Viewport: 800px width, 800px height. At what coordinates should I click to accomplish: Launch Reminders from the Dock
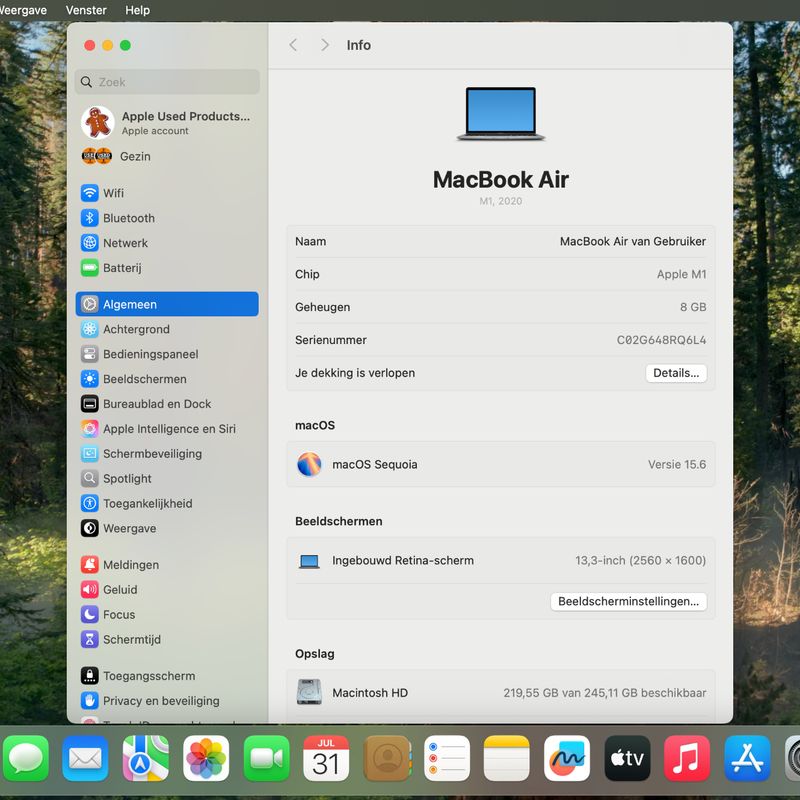(x=447, y=759)
